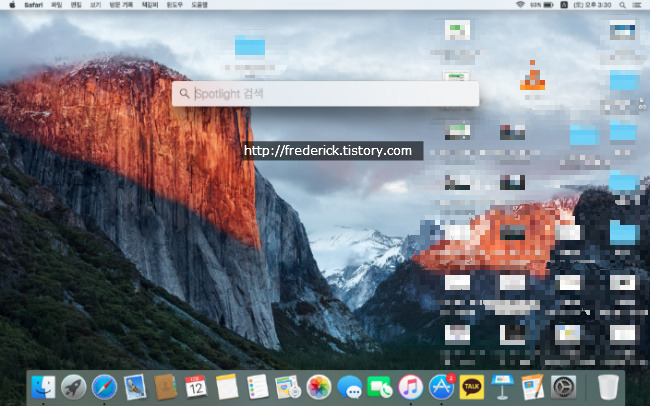Open the 파일 menu
Screen dimensions: 650x406
pos(56,5)
